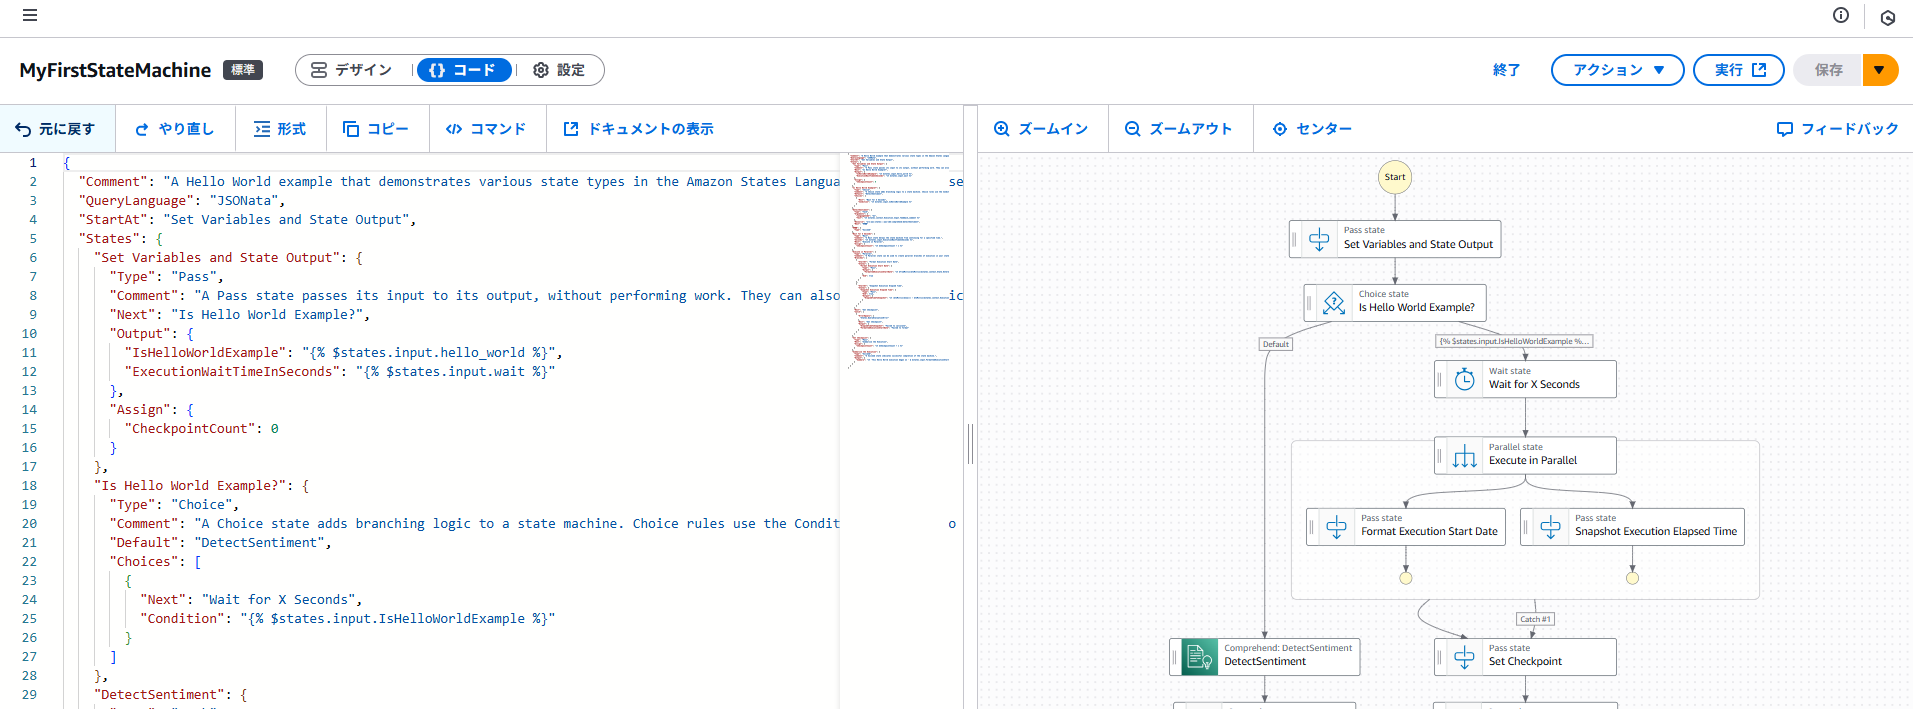Image resolution: width=1913 pixels, height=709 pixels.
Task: Click the Wait for X Seconds clock icon
Action: pos(1464,379)
